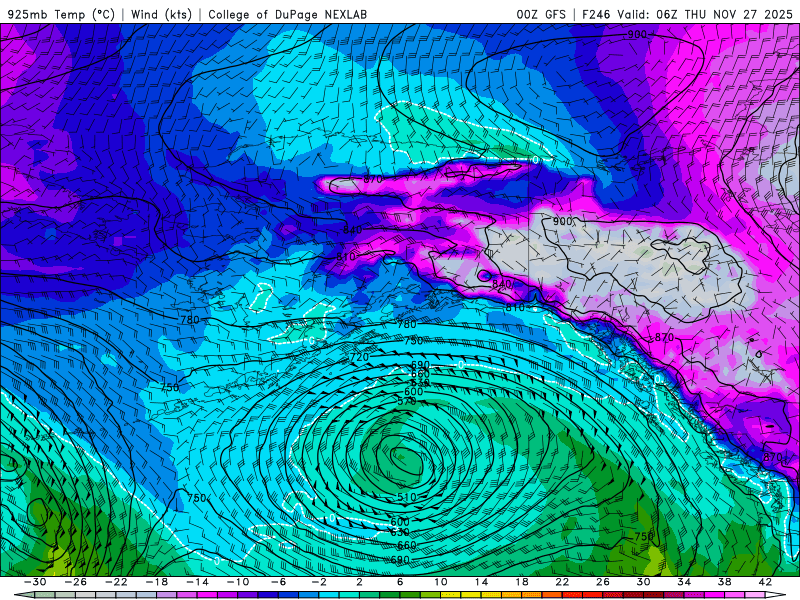Click the -22 color scale label

(116, 582)
